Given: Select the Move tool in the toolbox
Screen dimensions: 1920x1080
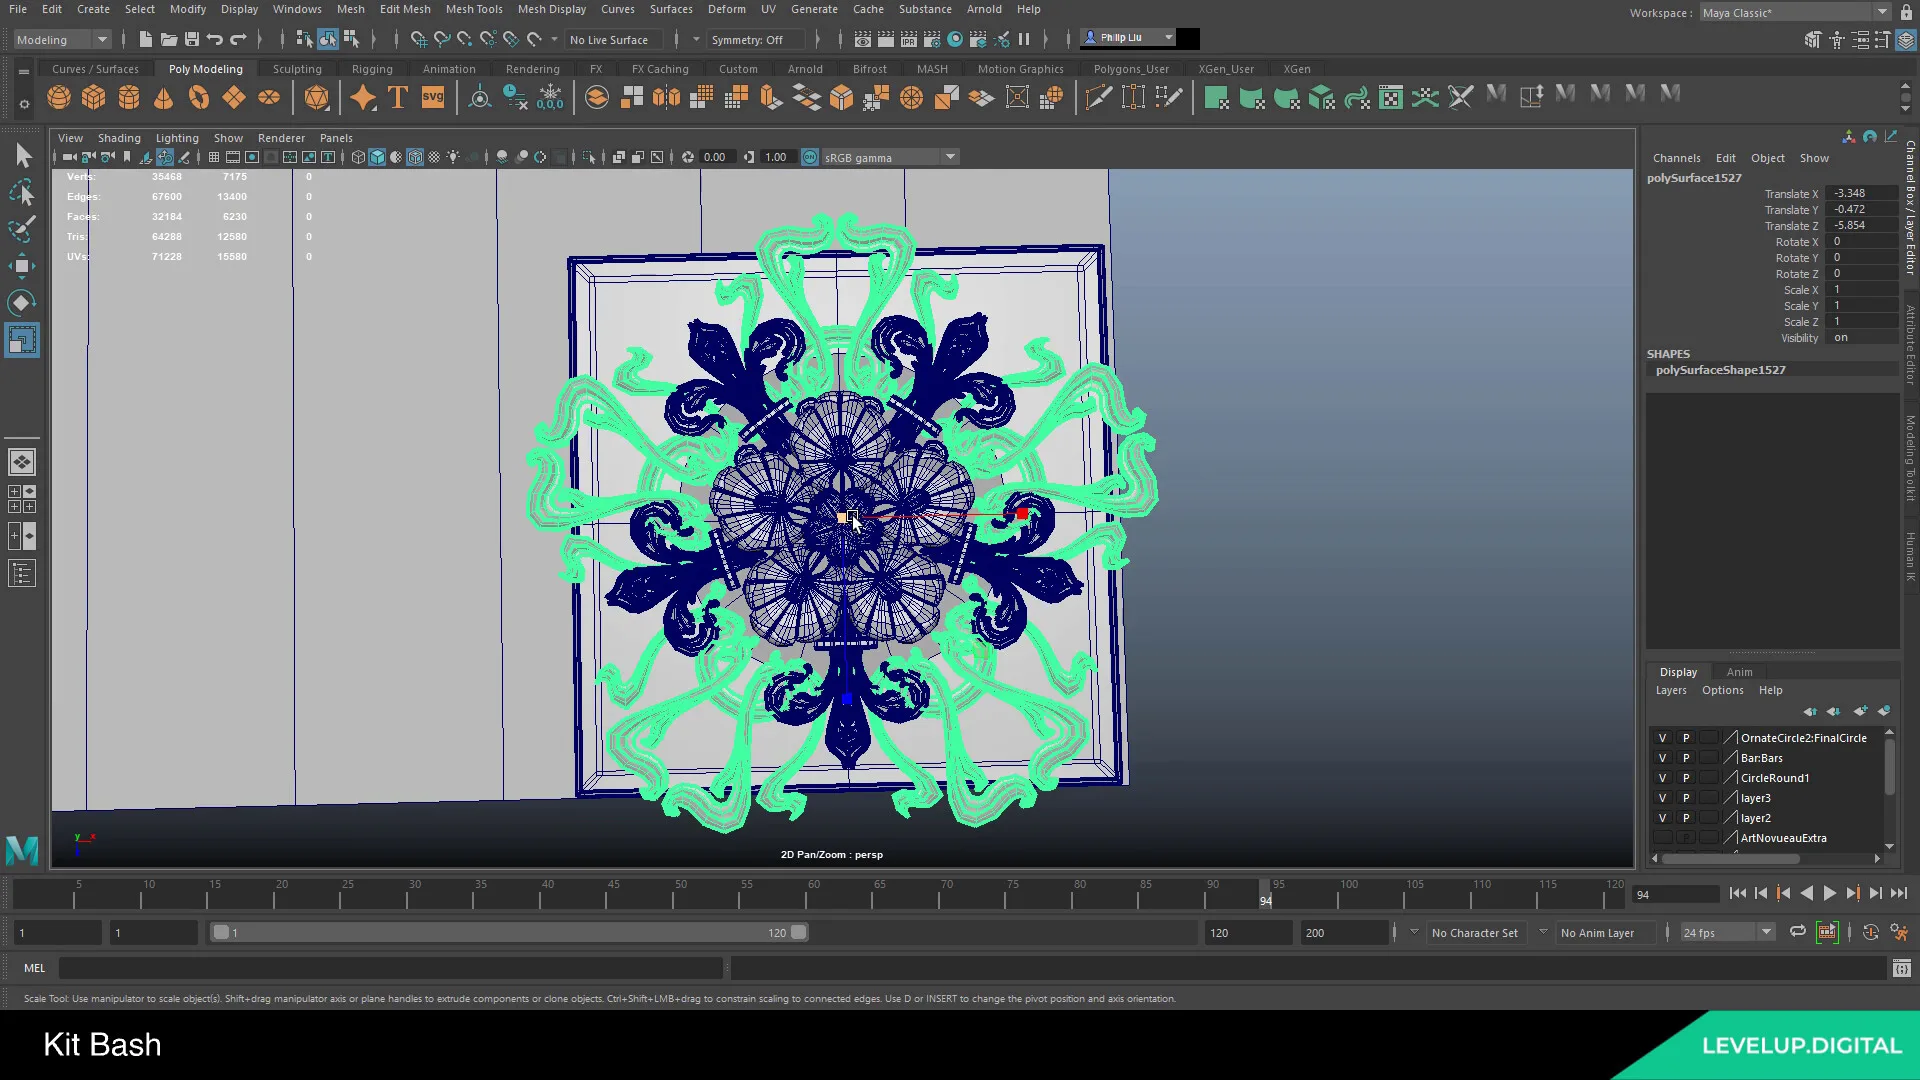Looking at the screenshot, I should (x=22, y=265).
